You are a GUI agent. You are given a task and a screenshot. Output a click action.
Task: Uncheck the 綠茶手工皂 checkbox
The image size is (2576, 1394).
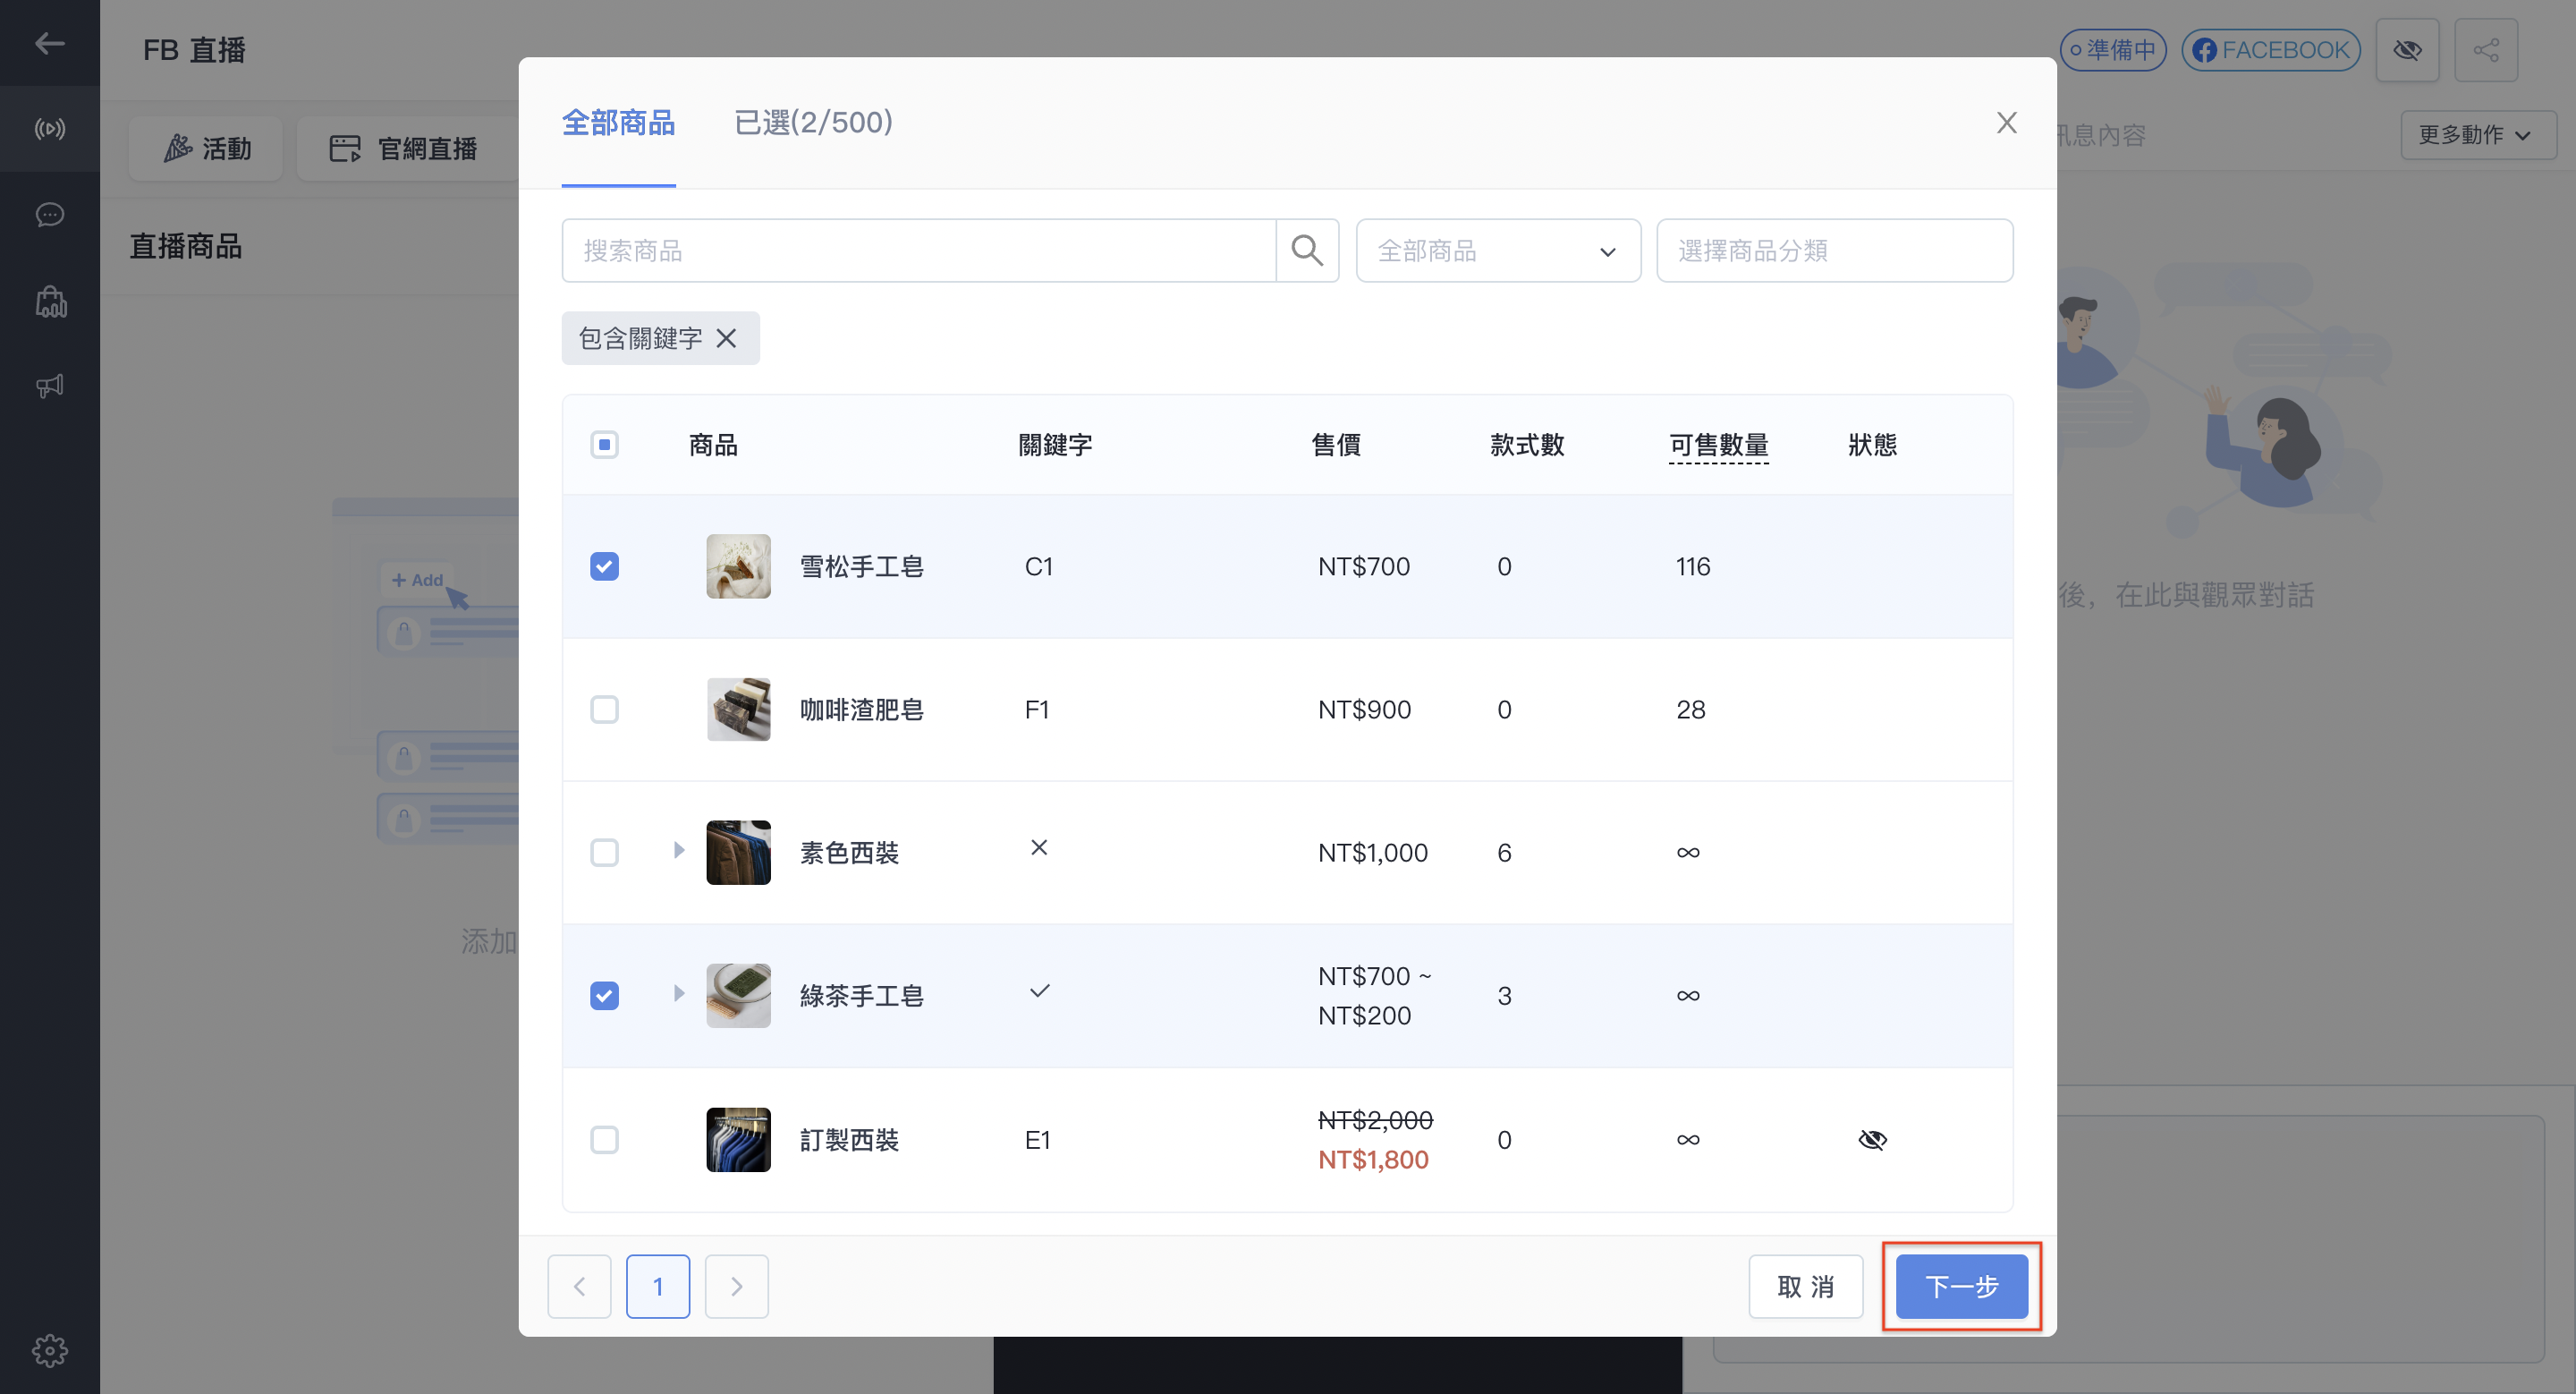[x=604, y=995]
